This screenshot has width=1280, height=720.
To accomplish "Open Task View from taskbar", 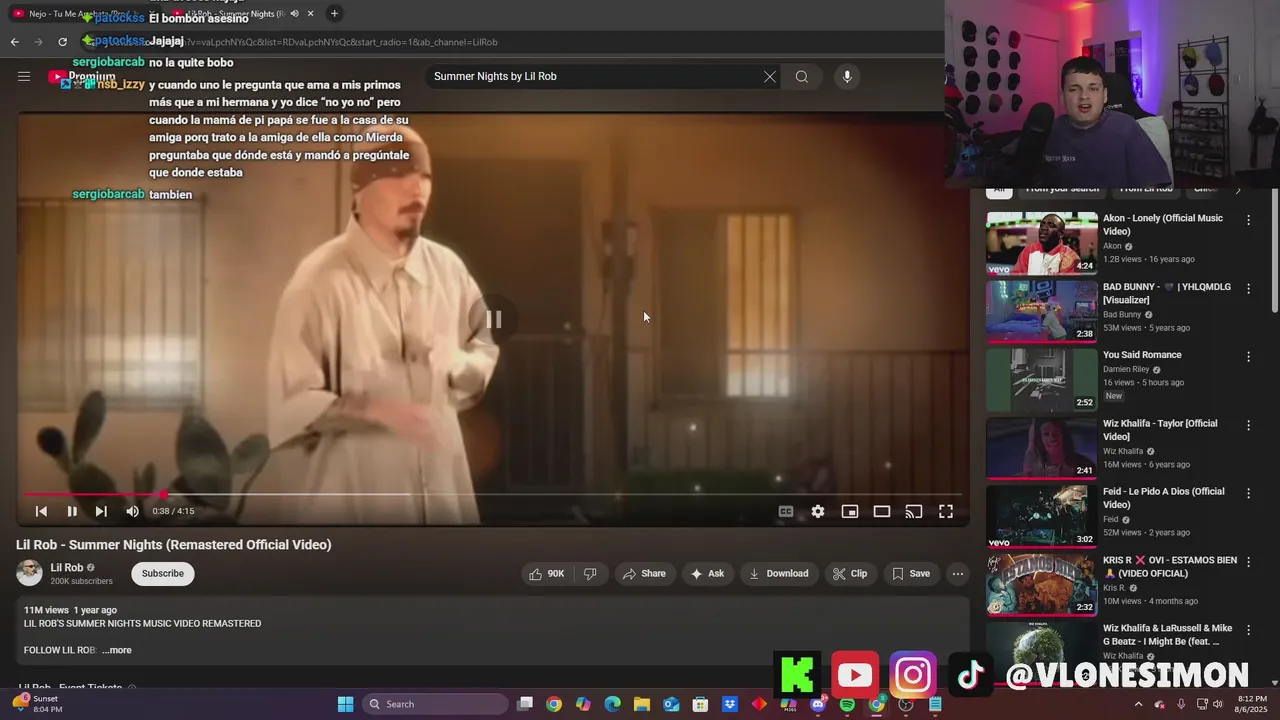I will pos(525,704).
